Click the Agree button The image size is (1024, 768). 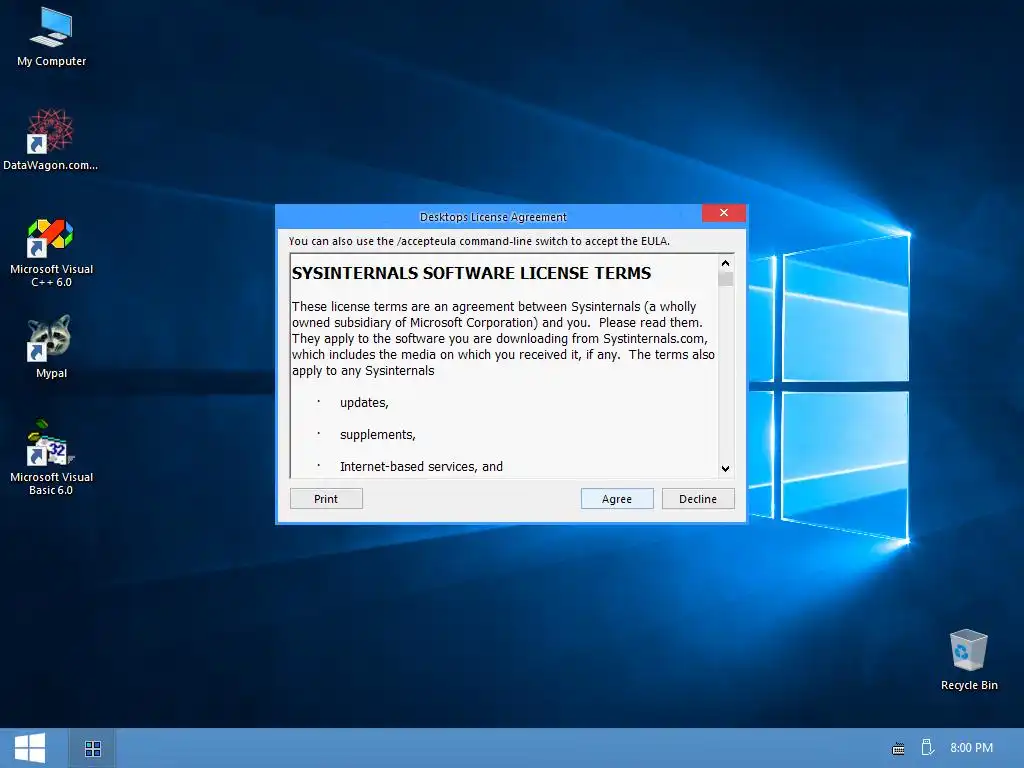(616, 499)
